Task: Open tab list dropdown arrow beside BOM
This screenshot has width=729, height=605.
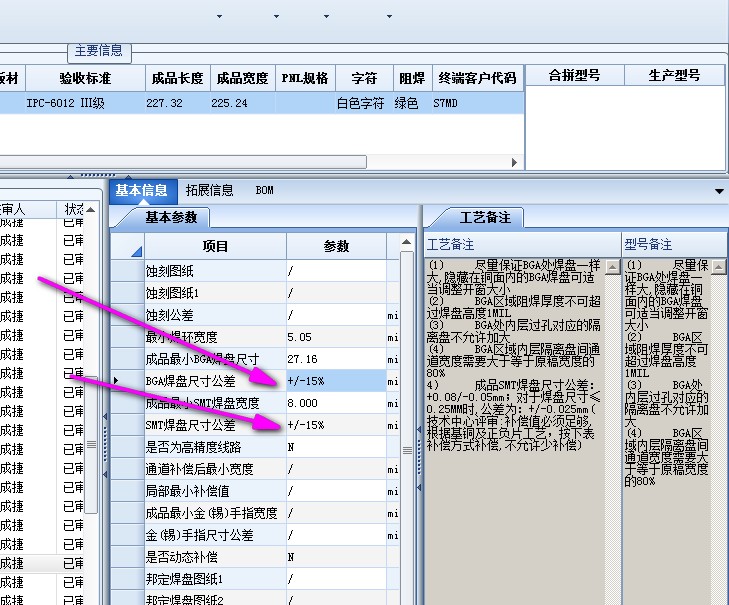Action: [719, 192]
